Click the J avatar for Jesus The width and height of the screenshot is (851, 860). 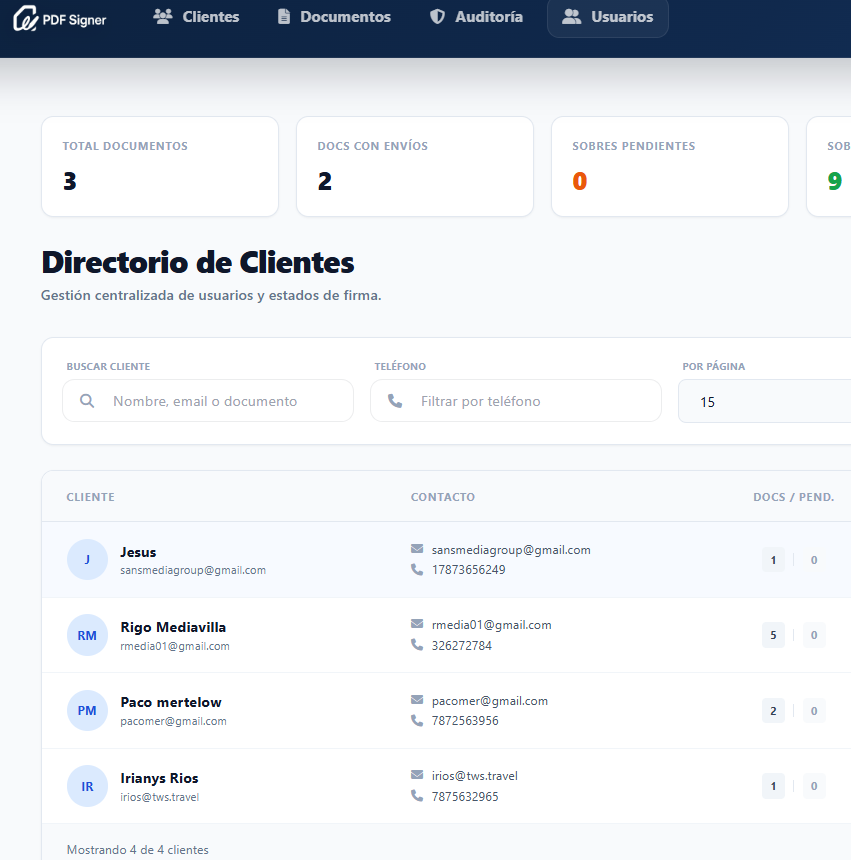87,559
